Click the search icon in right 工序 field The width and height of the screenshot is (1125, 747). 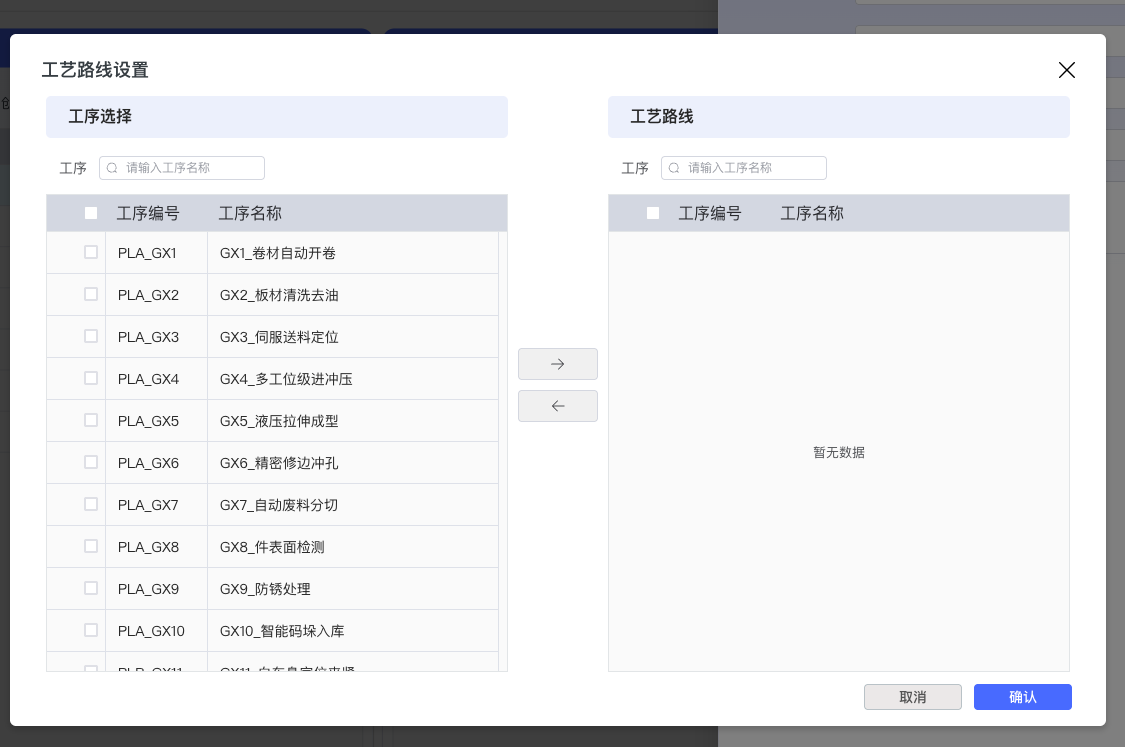pyautogui.click(x=674, y=168)
